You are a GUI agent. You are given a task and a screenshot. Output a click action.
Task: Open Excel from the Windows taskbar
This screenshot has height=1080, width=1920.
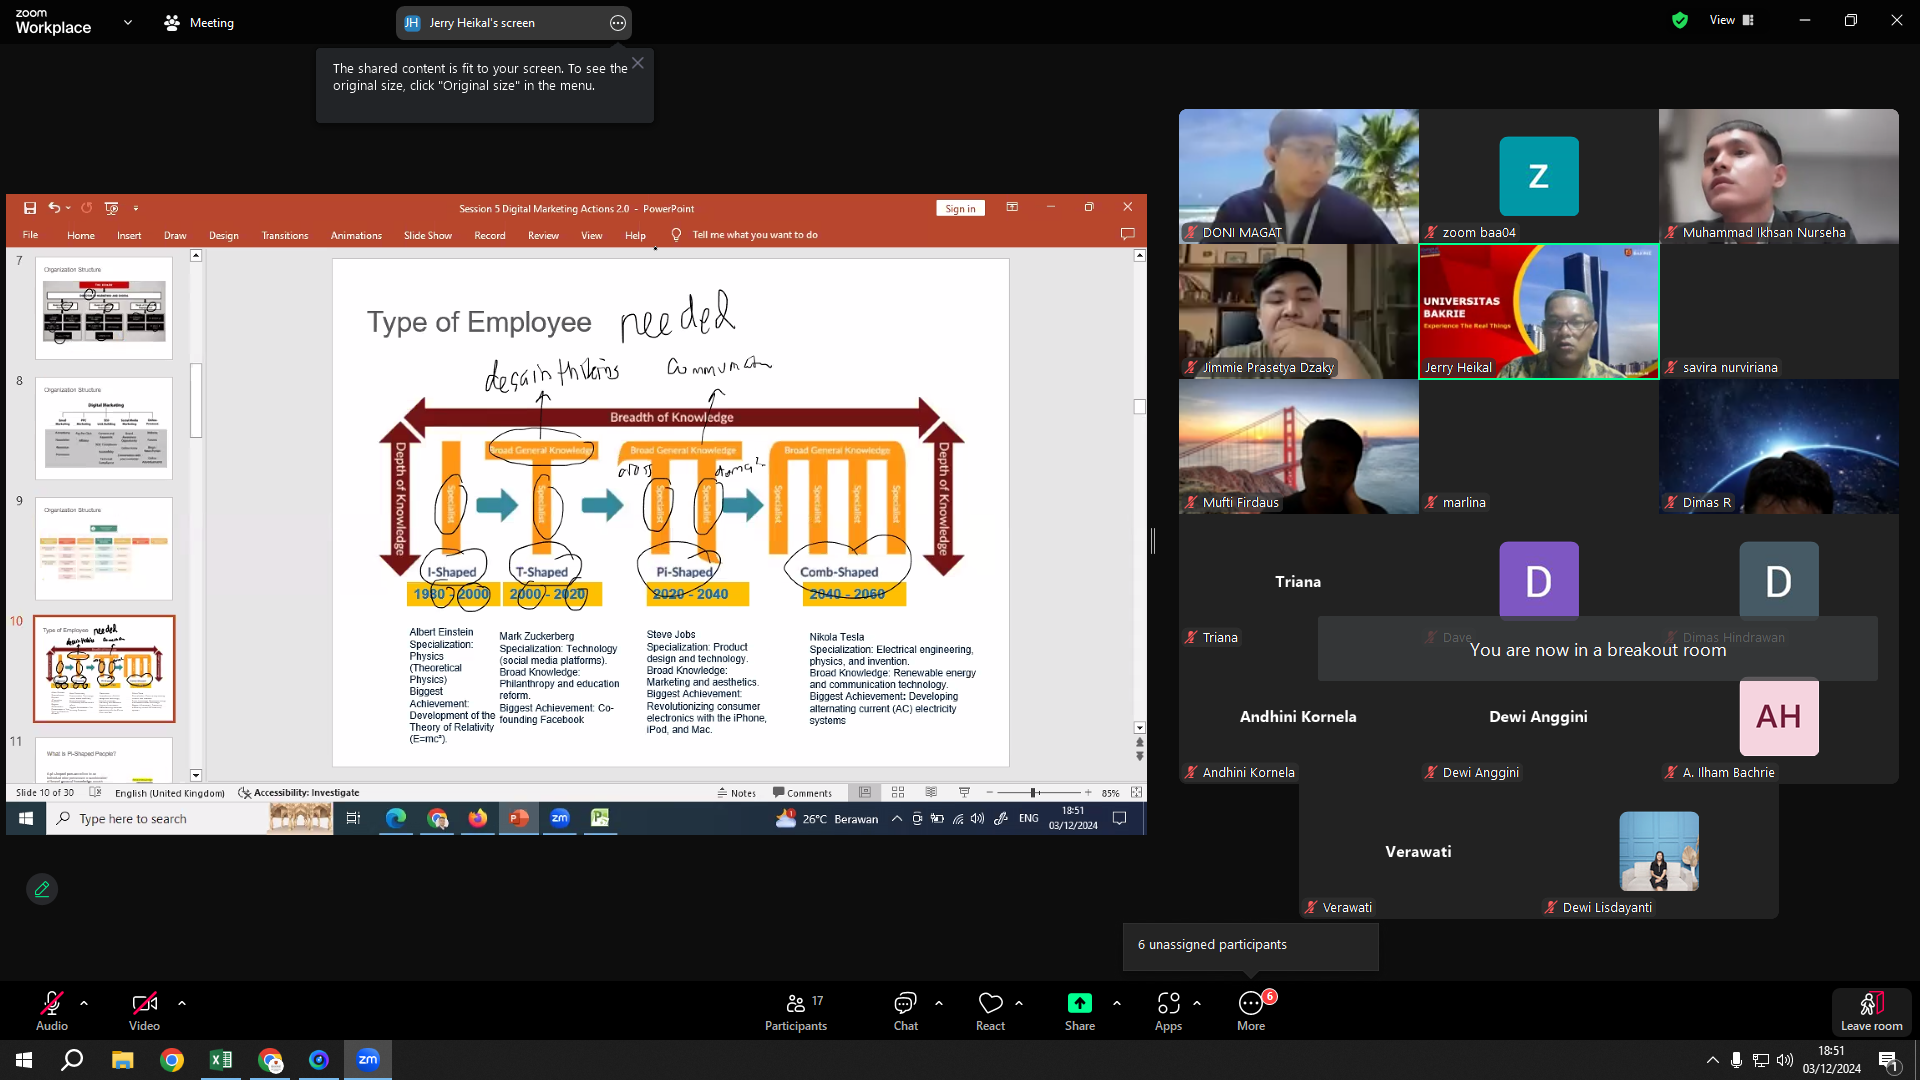pos(220,1060)
